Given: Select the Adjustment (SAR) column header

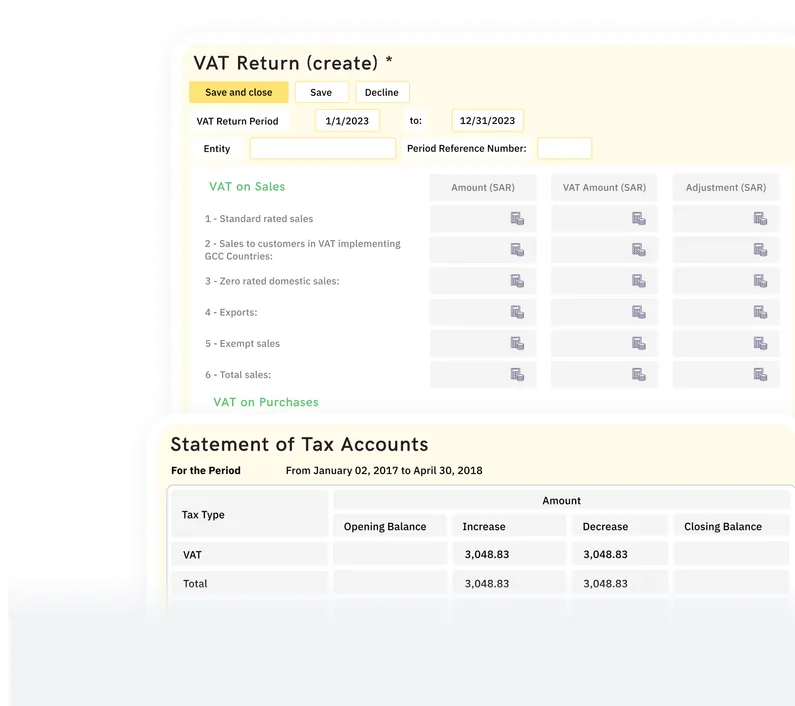Looking at the screenshot, I should coord(726,187).
